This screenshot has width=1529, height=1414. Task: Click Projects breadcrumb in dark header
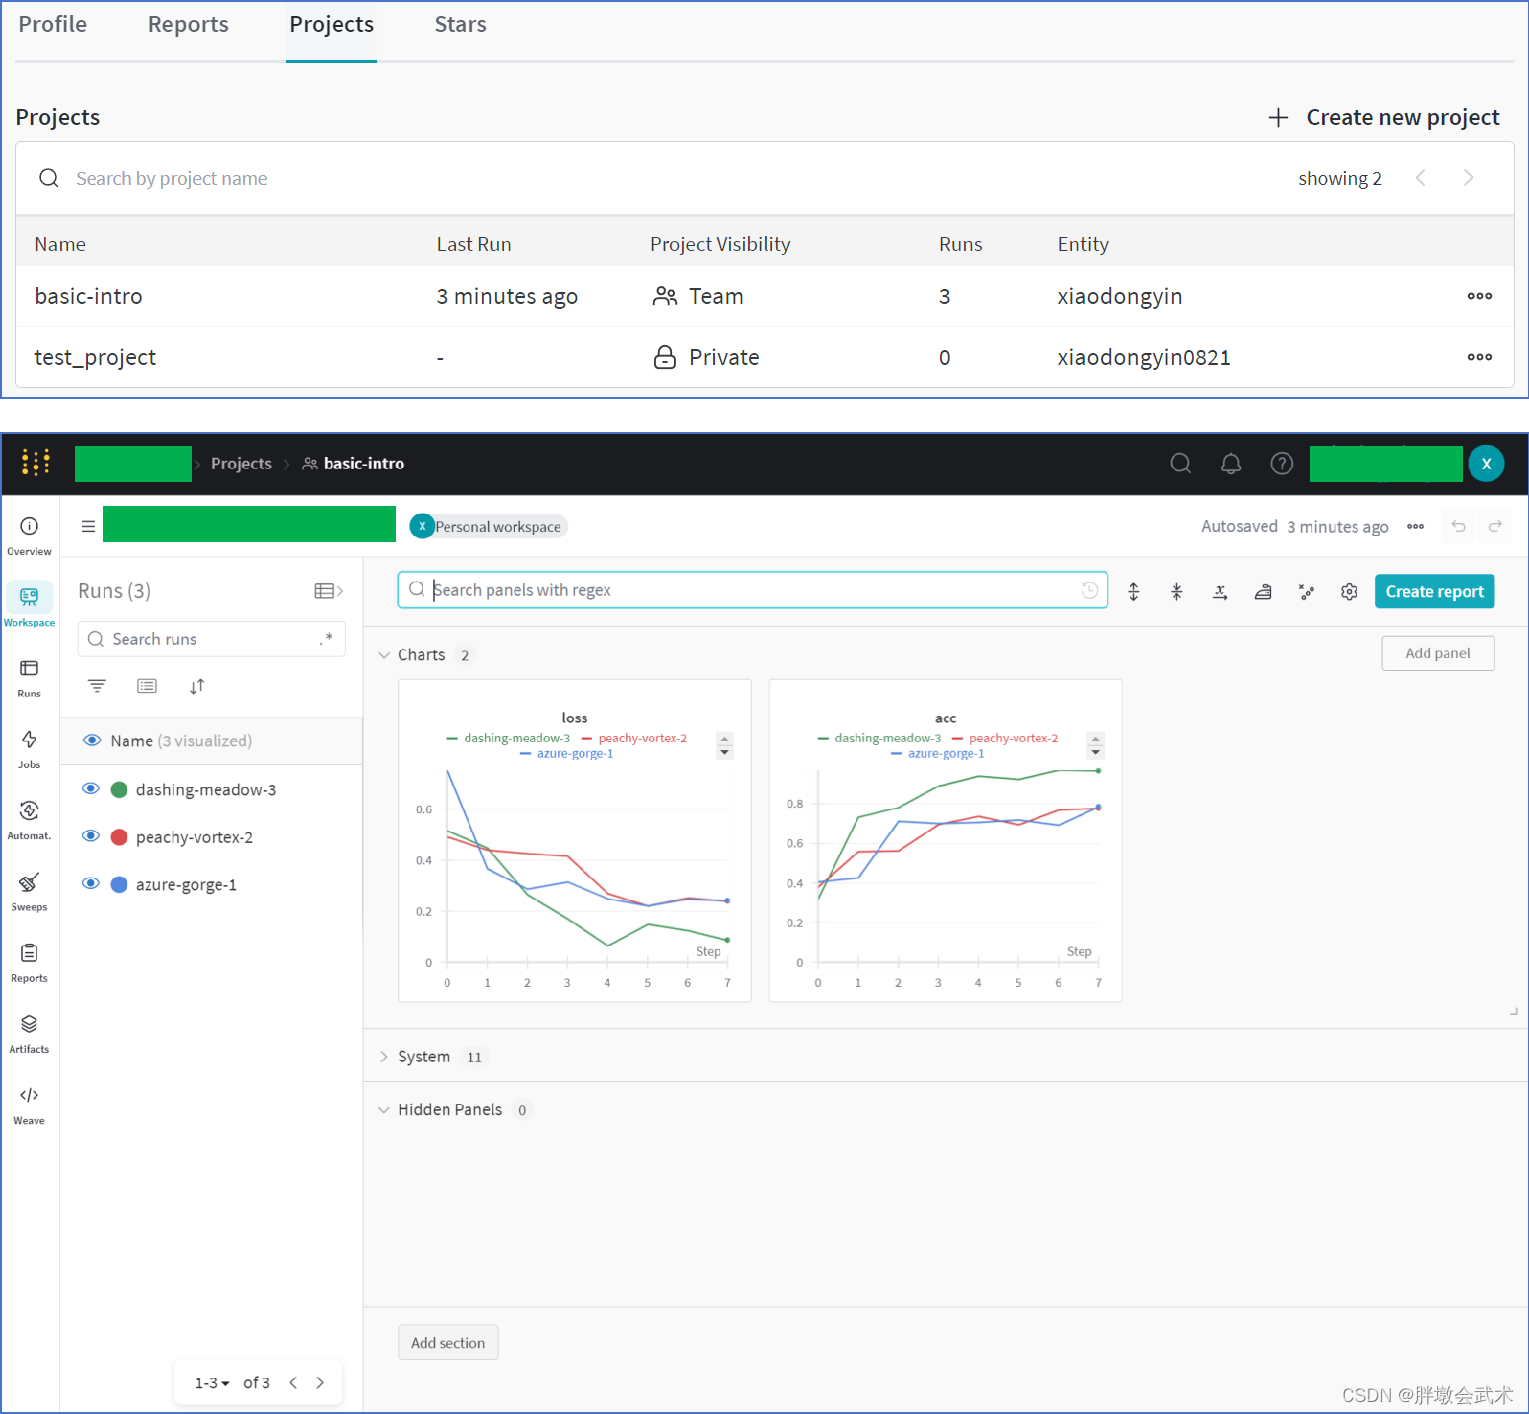point(241,464)
